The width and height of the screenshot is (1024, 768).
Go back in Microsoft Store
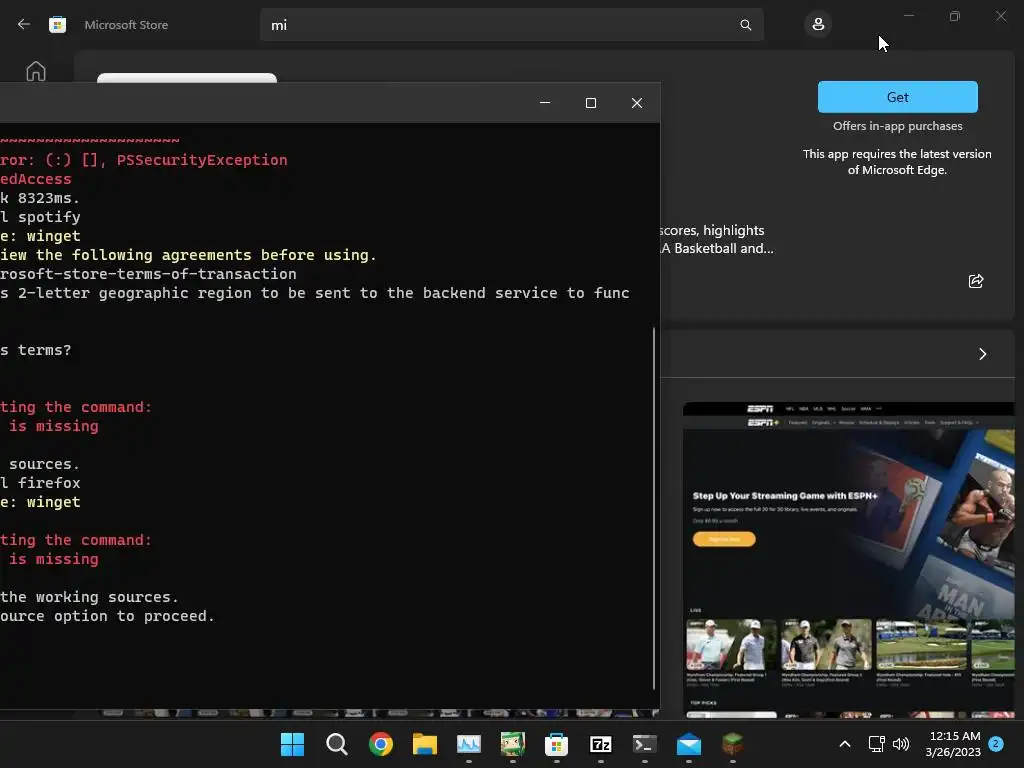click(x=24, y=24)
